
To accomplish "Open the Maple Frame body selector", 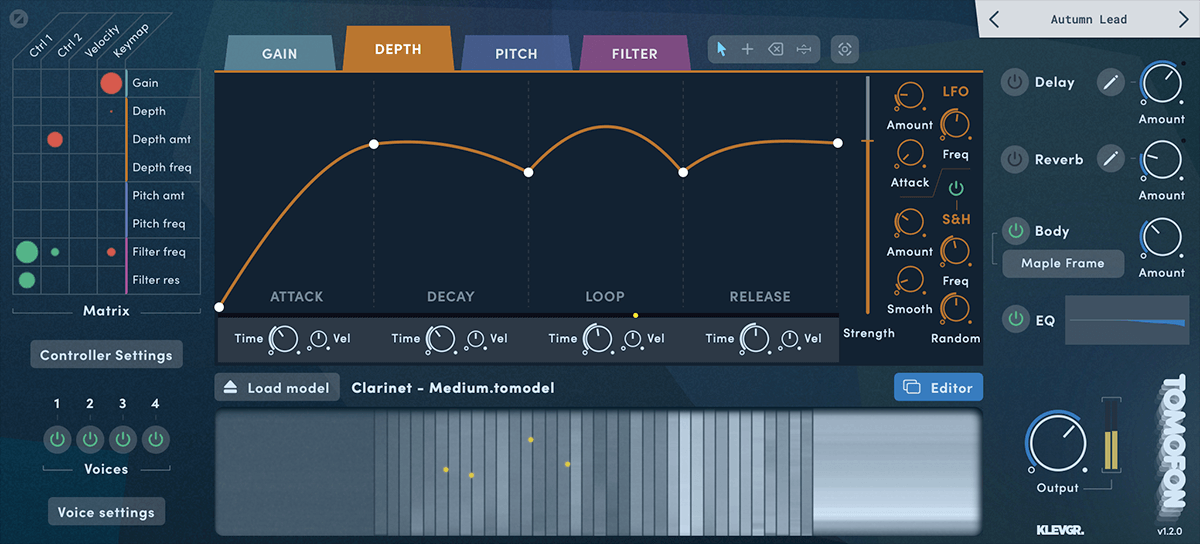I will point(1062,264).
